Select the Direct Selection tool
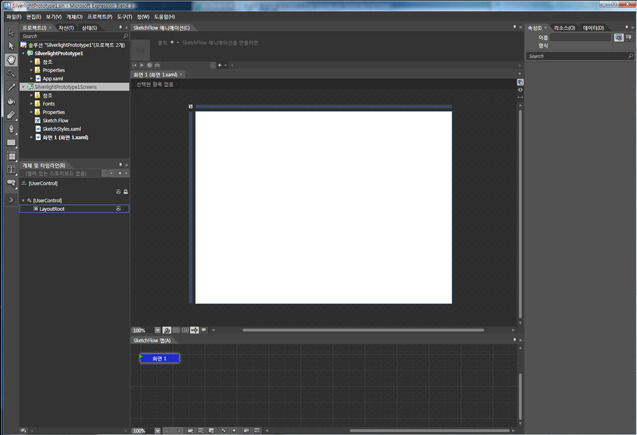 click(11, 46)
